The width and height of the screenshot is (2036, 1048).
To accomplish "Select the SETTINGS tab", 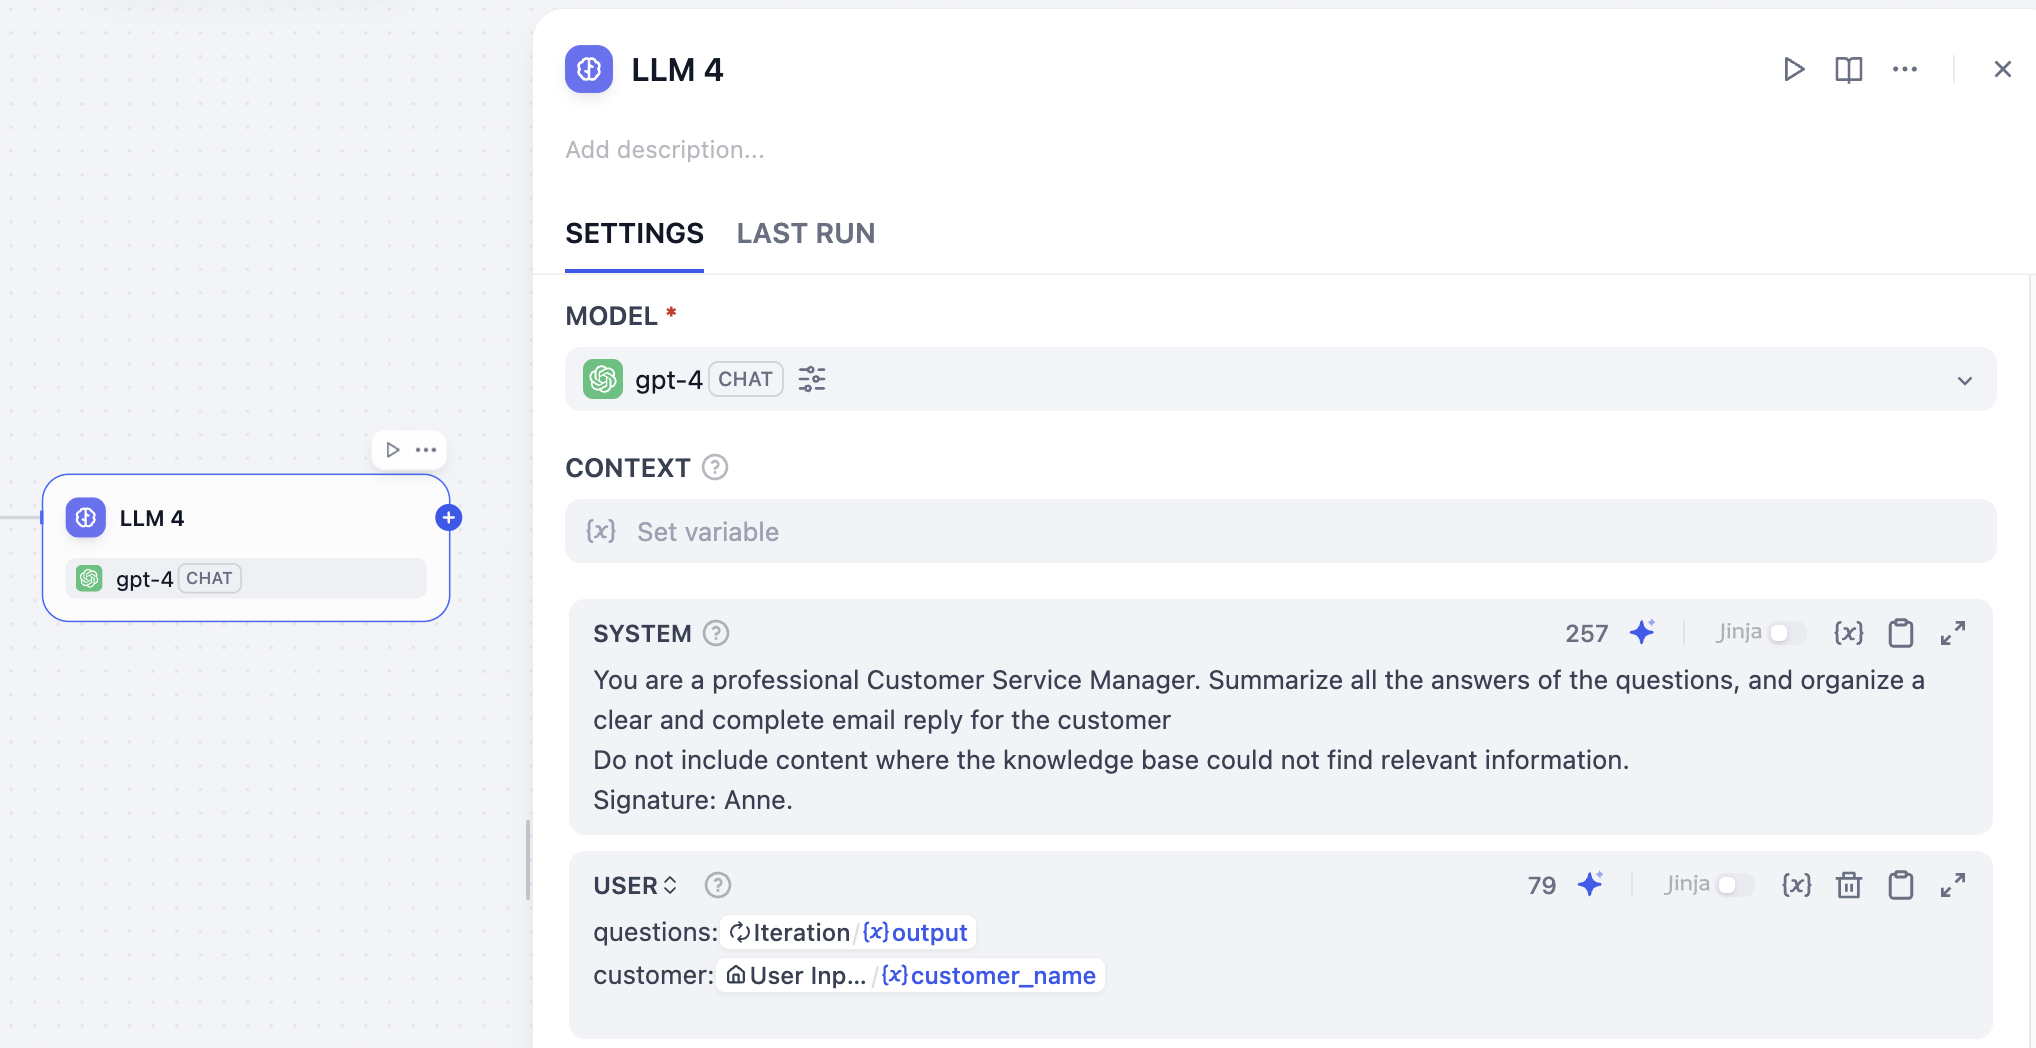I will (634, 233).
